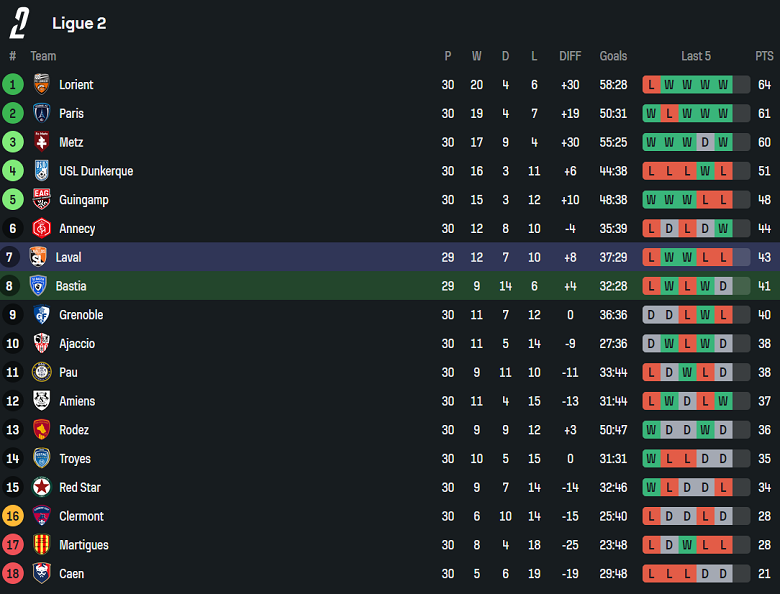Click the Grenoble team name
Viewport: 780px width, 594px height.
tap(81, 315)
